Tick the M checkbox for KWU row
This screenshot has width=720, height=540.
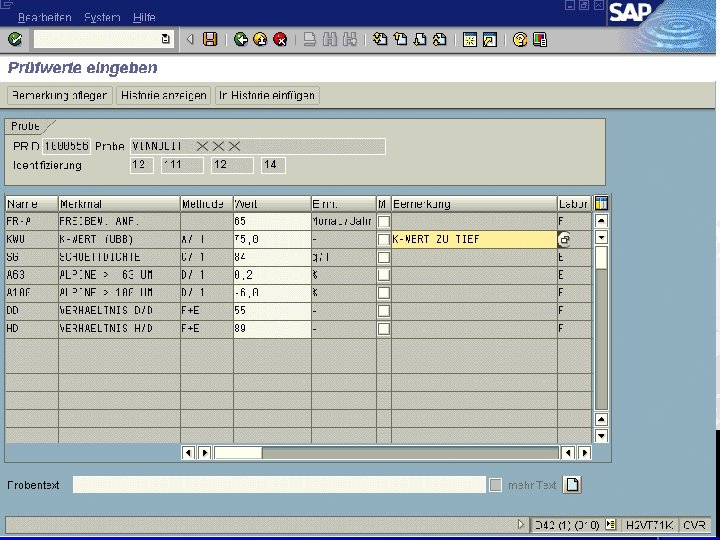383,239
